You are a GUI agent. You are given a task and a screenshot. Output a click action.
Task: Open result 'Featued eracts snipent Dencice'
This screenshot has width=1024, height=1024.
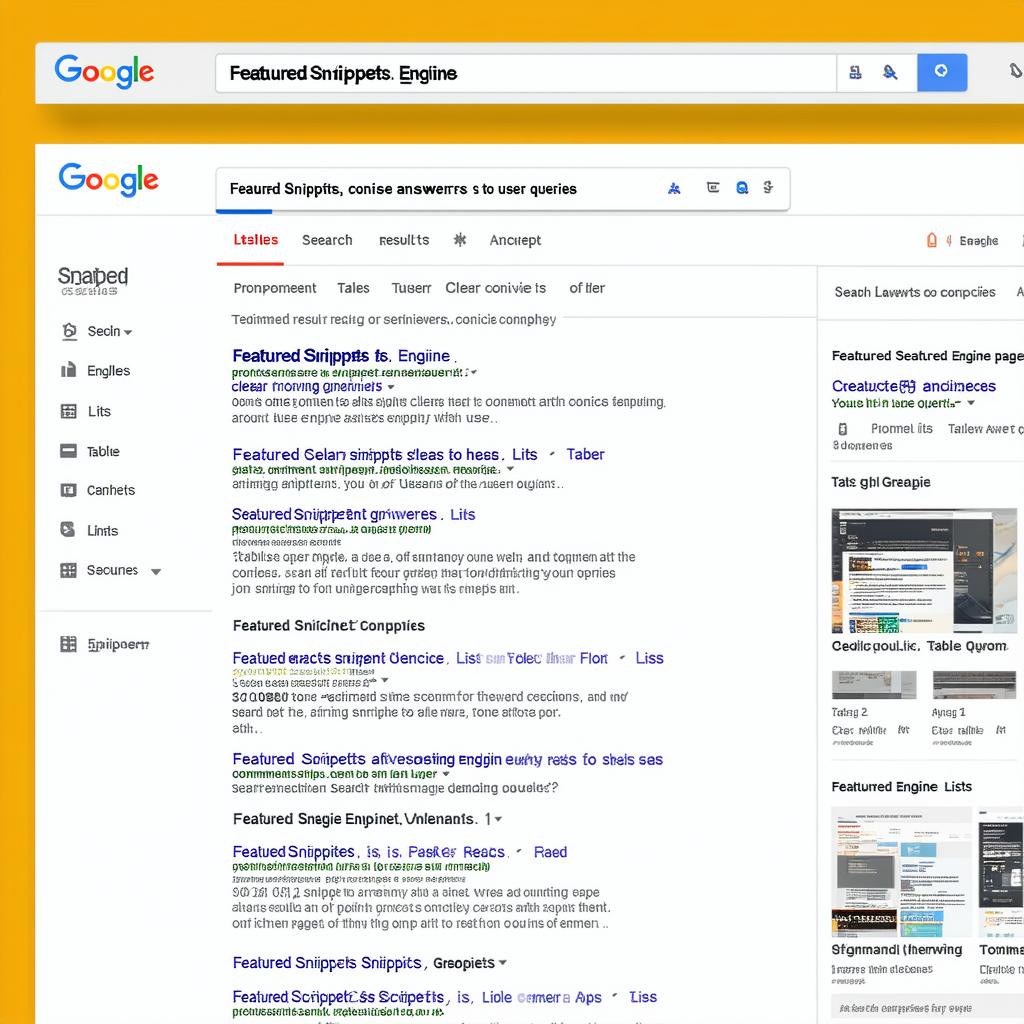[338, 658]
